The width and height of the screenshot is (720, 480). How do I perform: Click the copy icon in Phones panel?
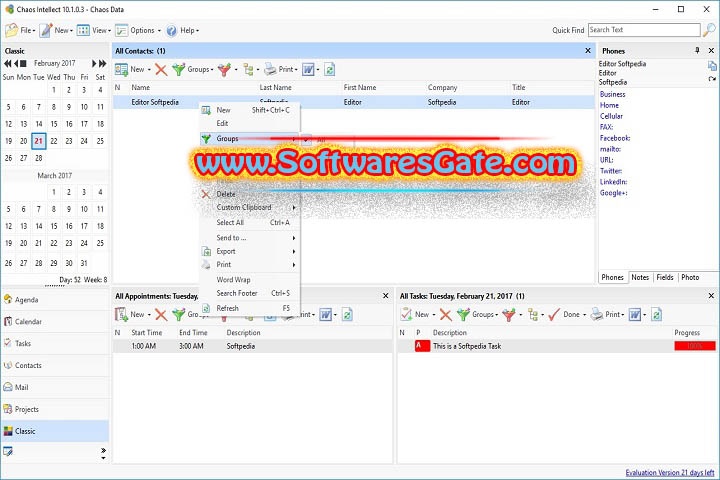(712, 66)
